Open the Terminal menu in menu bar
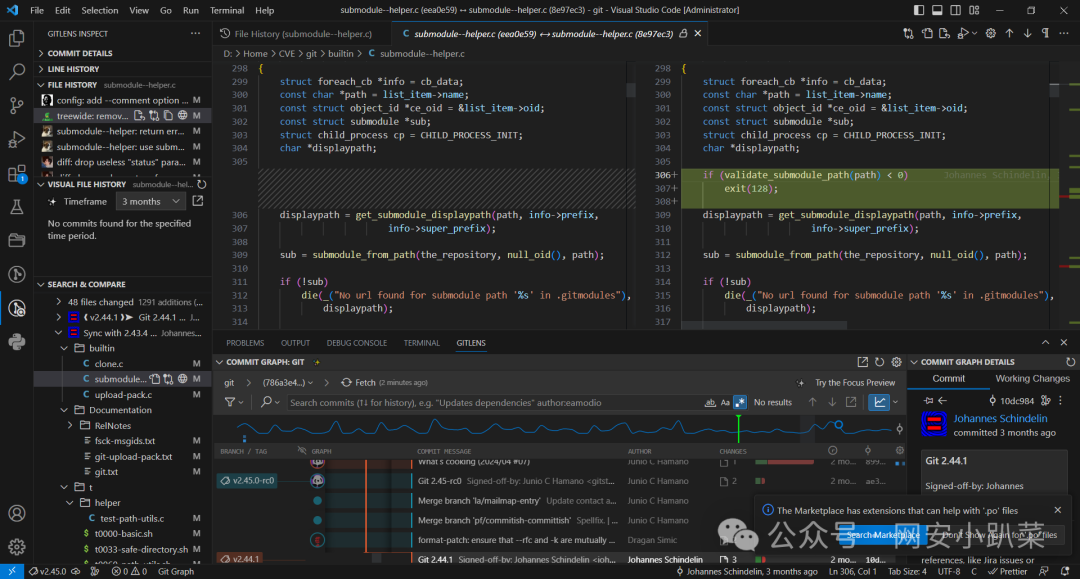Image resolution: width=1080 pixels, height=579 pixels. click(x=226, y=10)
